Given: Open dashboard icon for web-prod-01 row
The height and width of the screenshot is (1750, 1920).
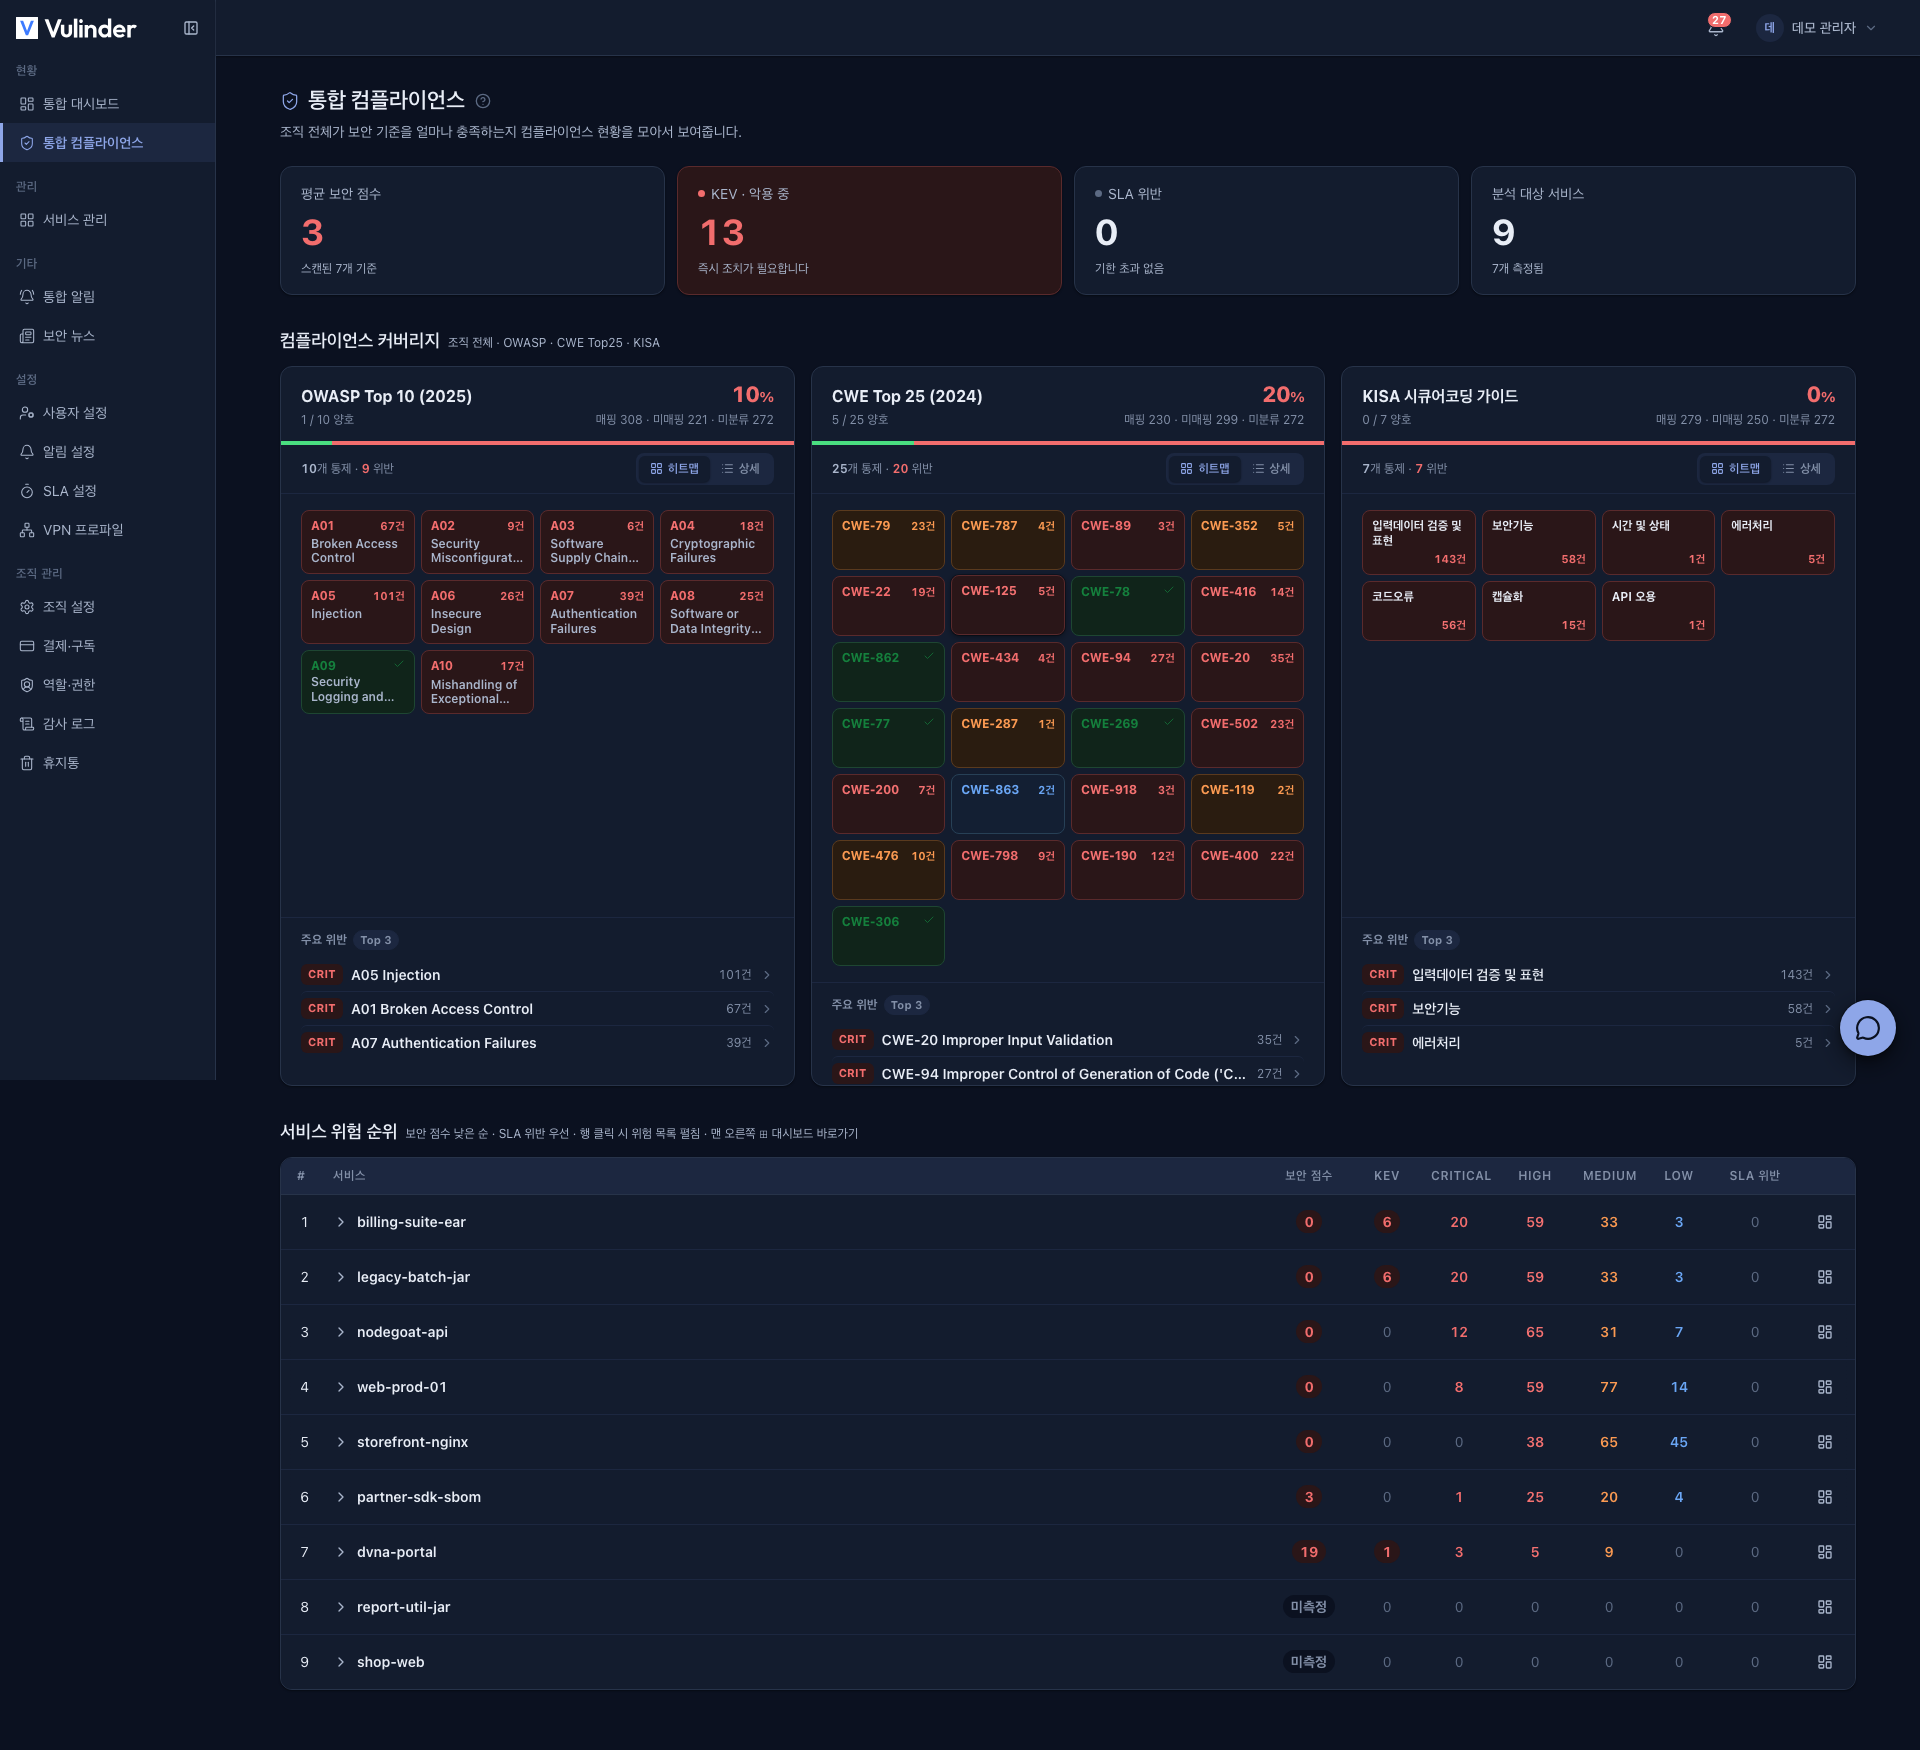Looking at the screenshot, I should [x=1825, y=1387].
